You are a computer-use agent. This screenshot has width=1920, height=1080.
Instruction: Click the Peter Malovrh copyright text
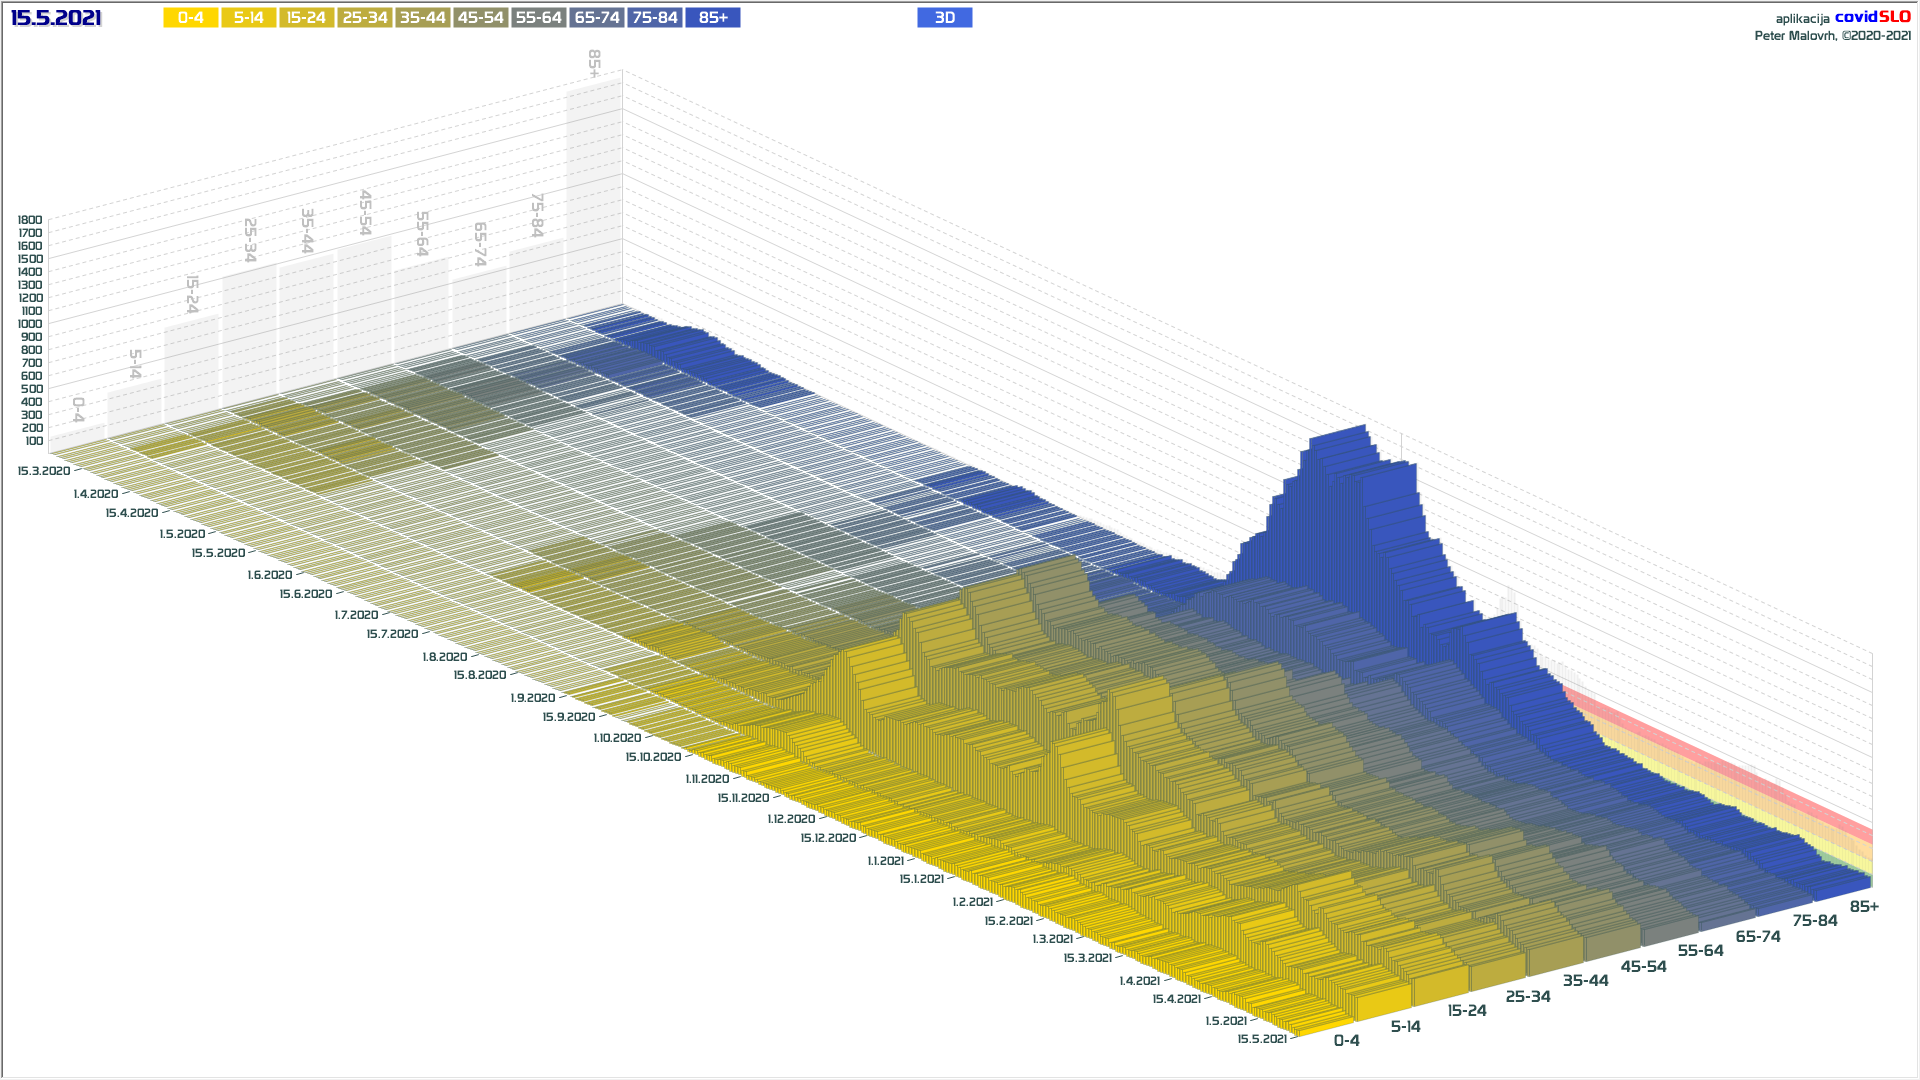[1832, 36]
